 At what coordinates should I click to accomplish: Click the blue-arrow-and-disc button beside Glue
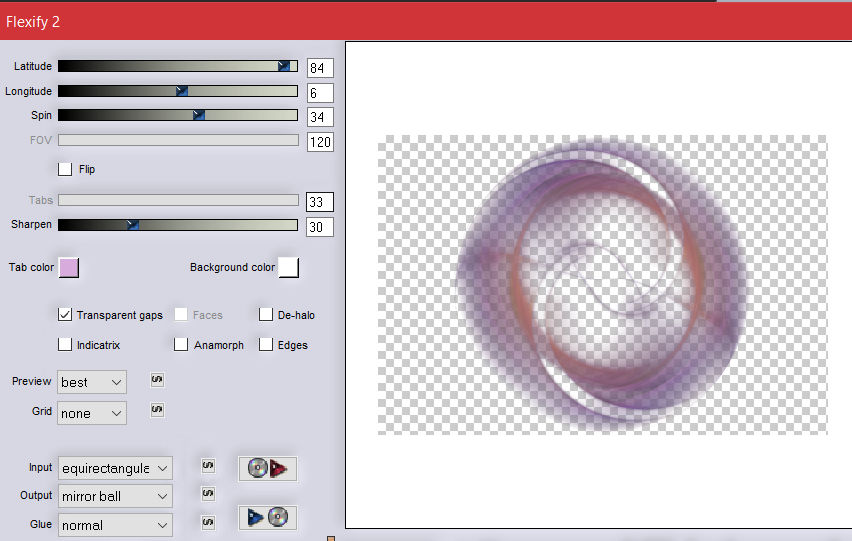[x=267, y=518]
